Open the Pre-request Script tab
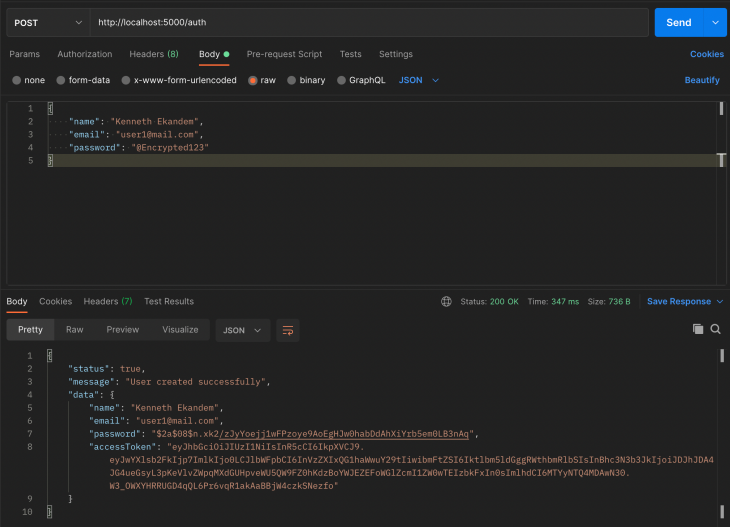The image size is (730, 527). tap(284, 54)
